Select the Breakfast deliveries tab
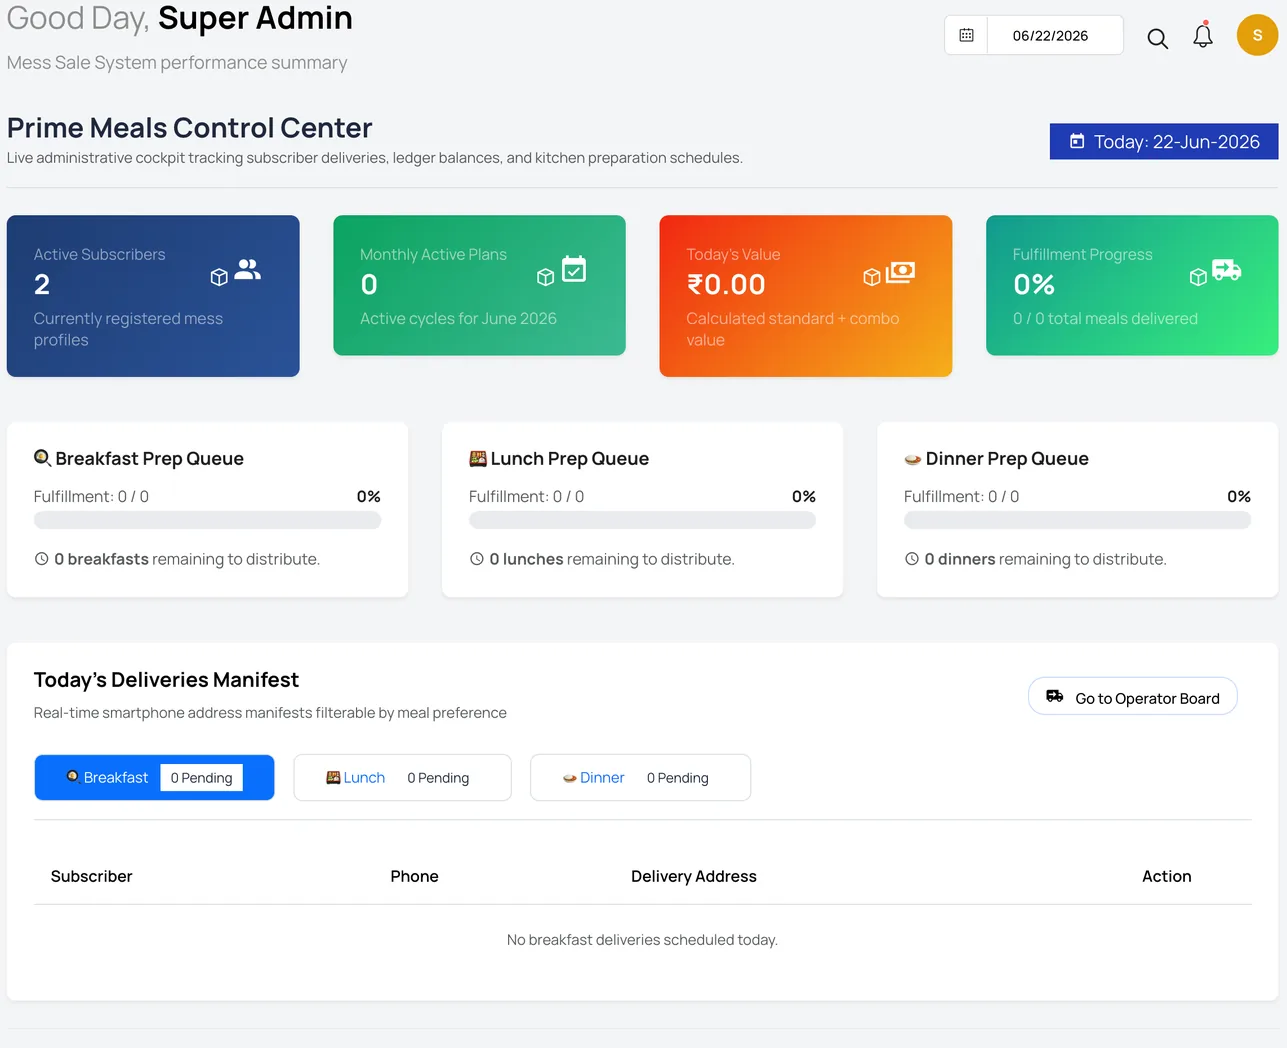Viewport: 1287px width, 1048px height. point(154,777)
